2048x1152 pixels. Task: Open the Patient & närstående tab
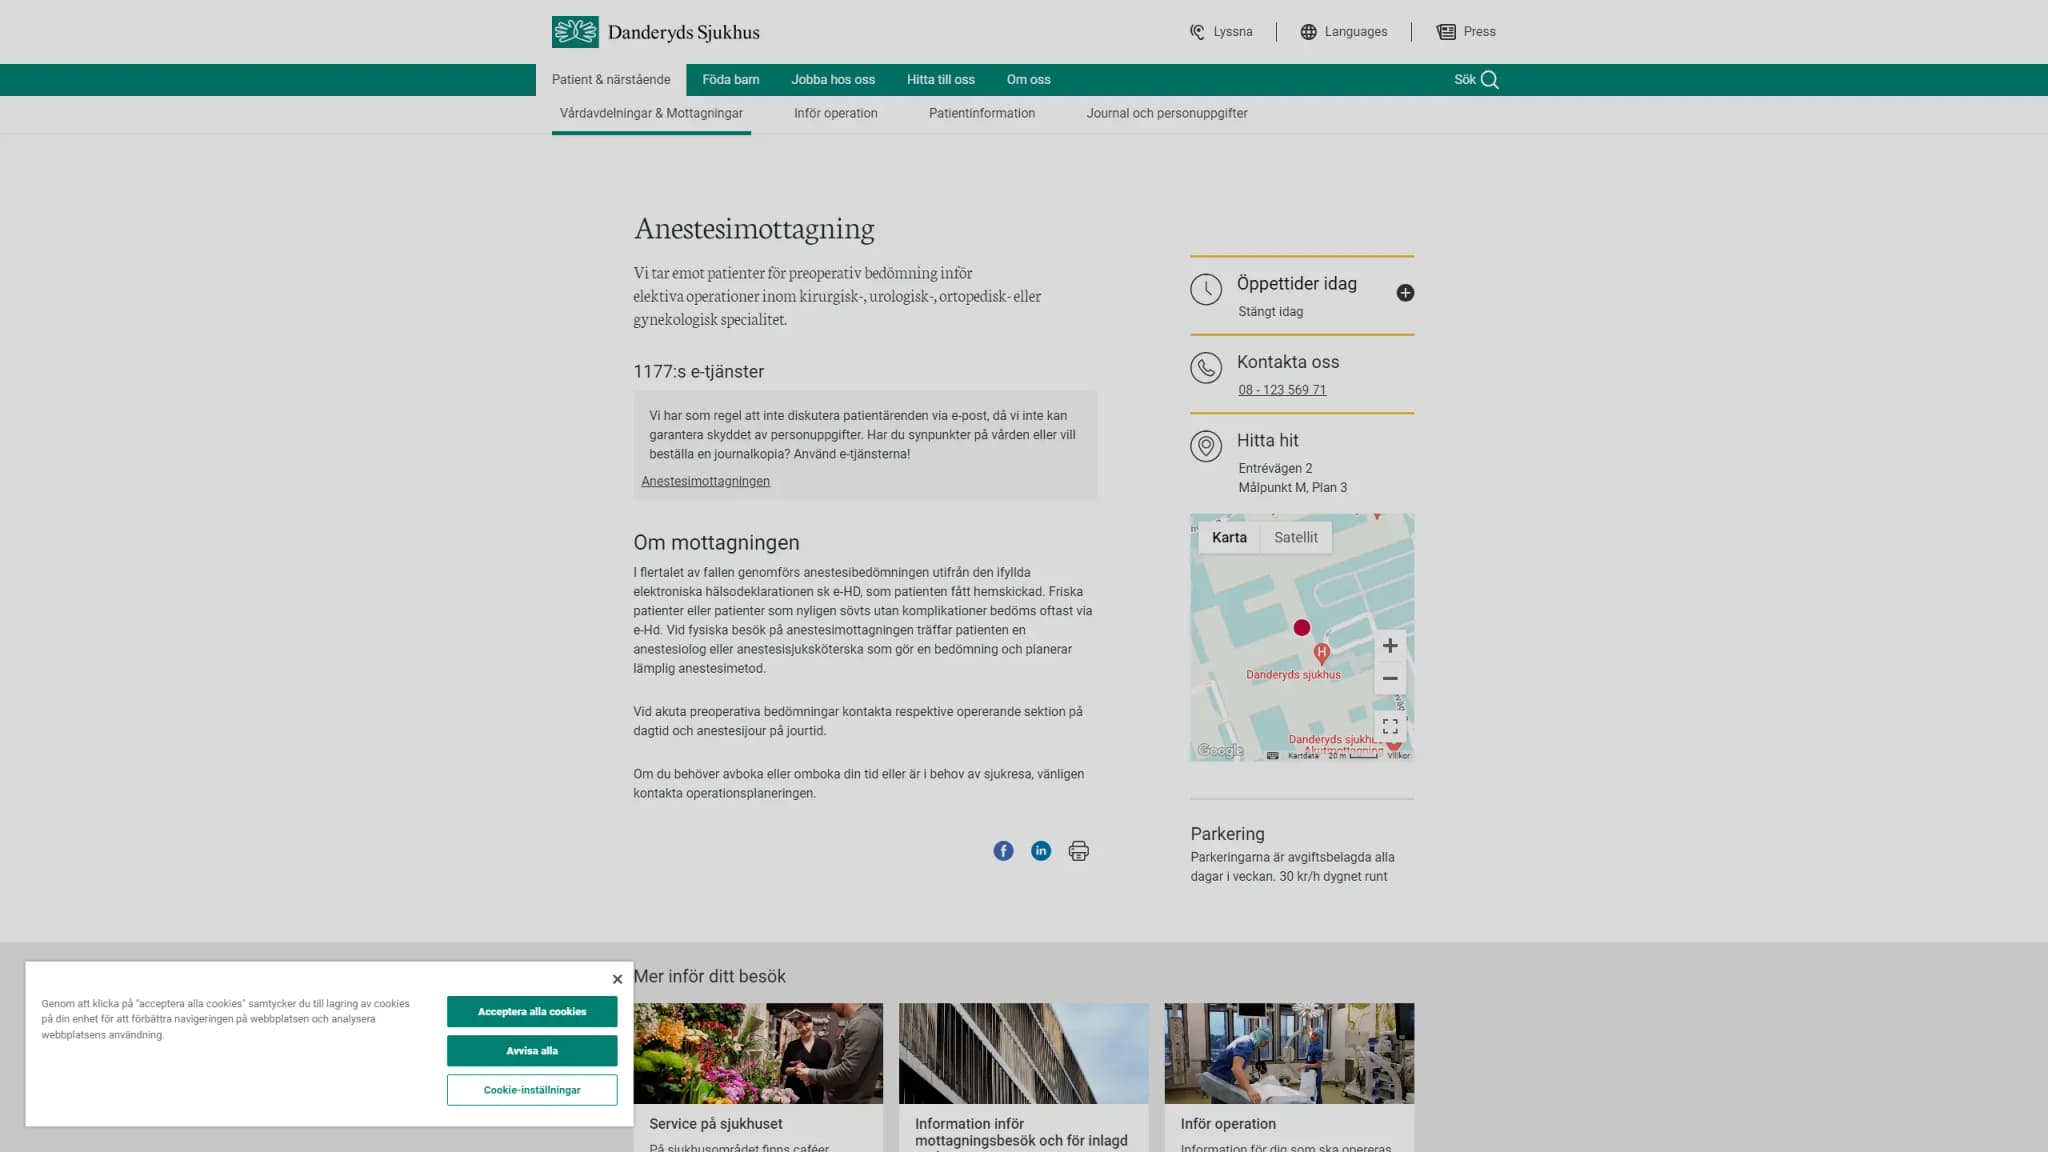pos(611,80)
